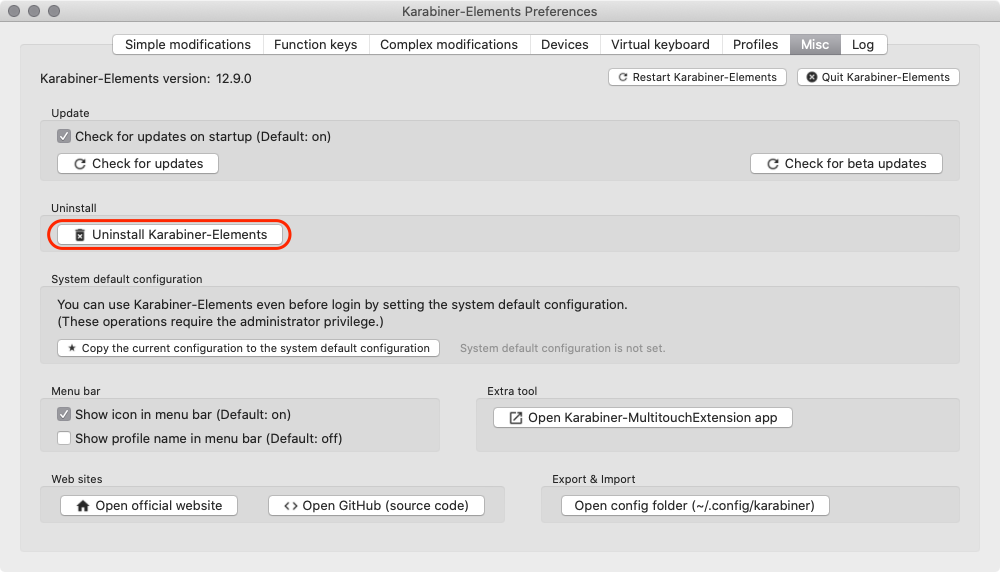The image size is (1000, 572).
Task: Open Karabiner-MultitouchExtension app
Action: (x=643, y=418)
